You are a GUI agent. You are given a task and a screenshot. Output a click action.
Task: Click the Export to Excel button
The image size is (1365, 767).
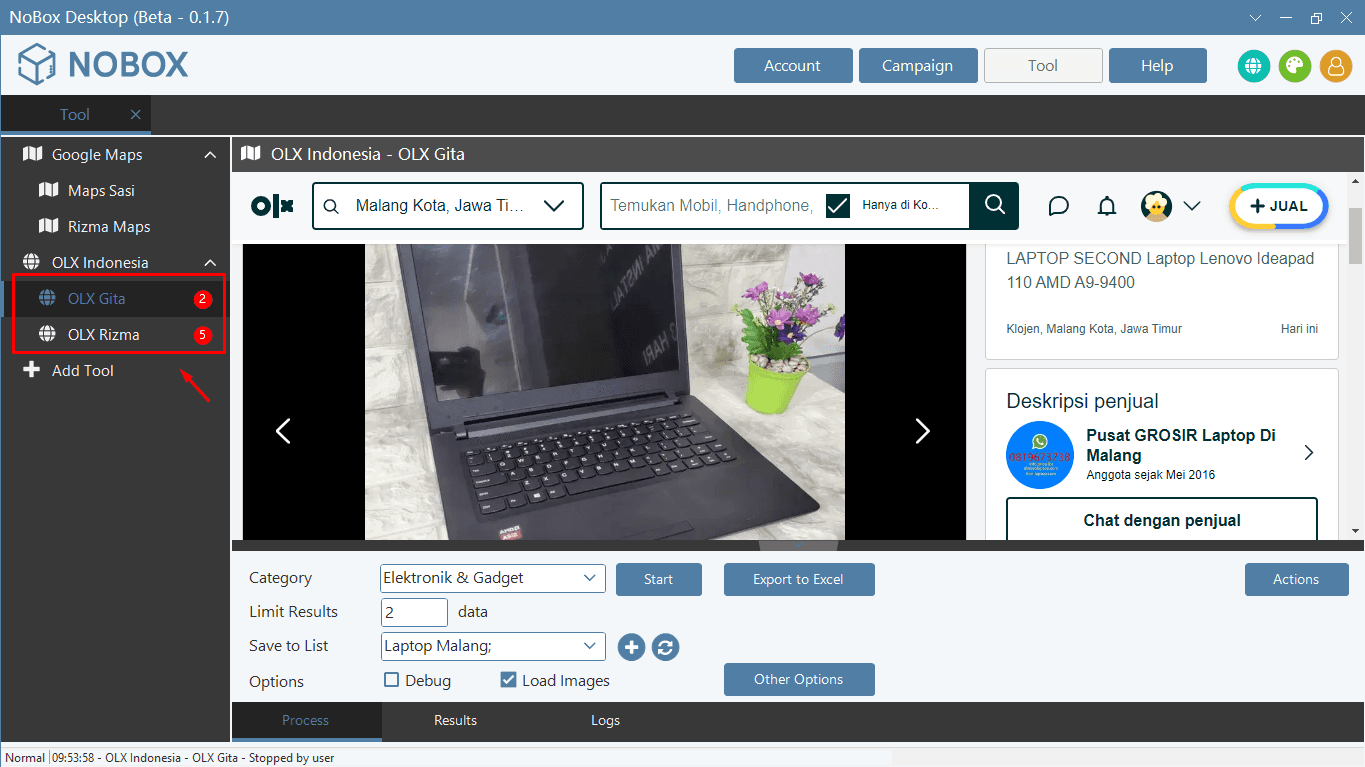click(x=799, y=579)
